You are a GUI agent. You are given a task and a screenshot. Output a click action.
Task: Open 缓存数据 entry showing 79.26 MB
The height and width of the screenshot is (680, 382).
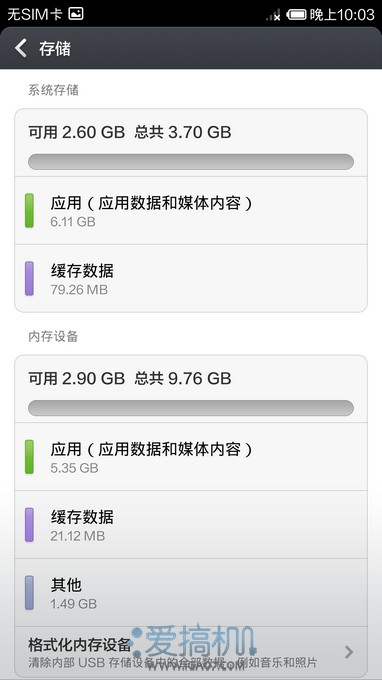click(191, 278)
